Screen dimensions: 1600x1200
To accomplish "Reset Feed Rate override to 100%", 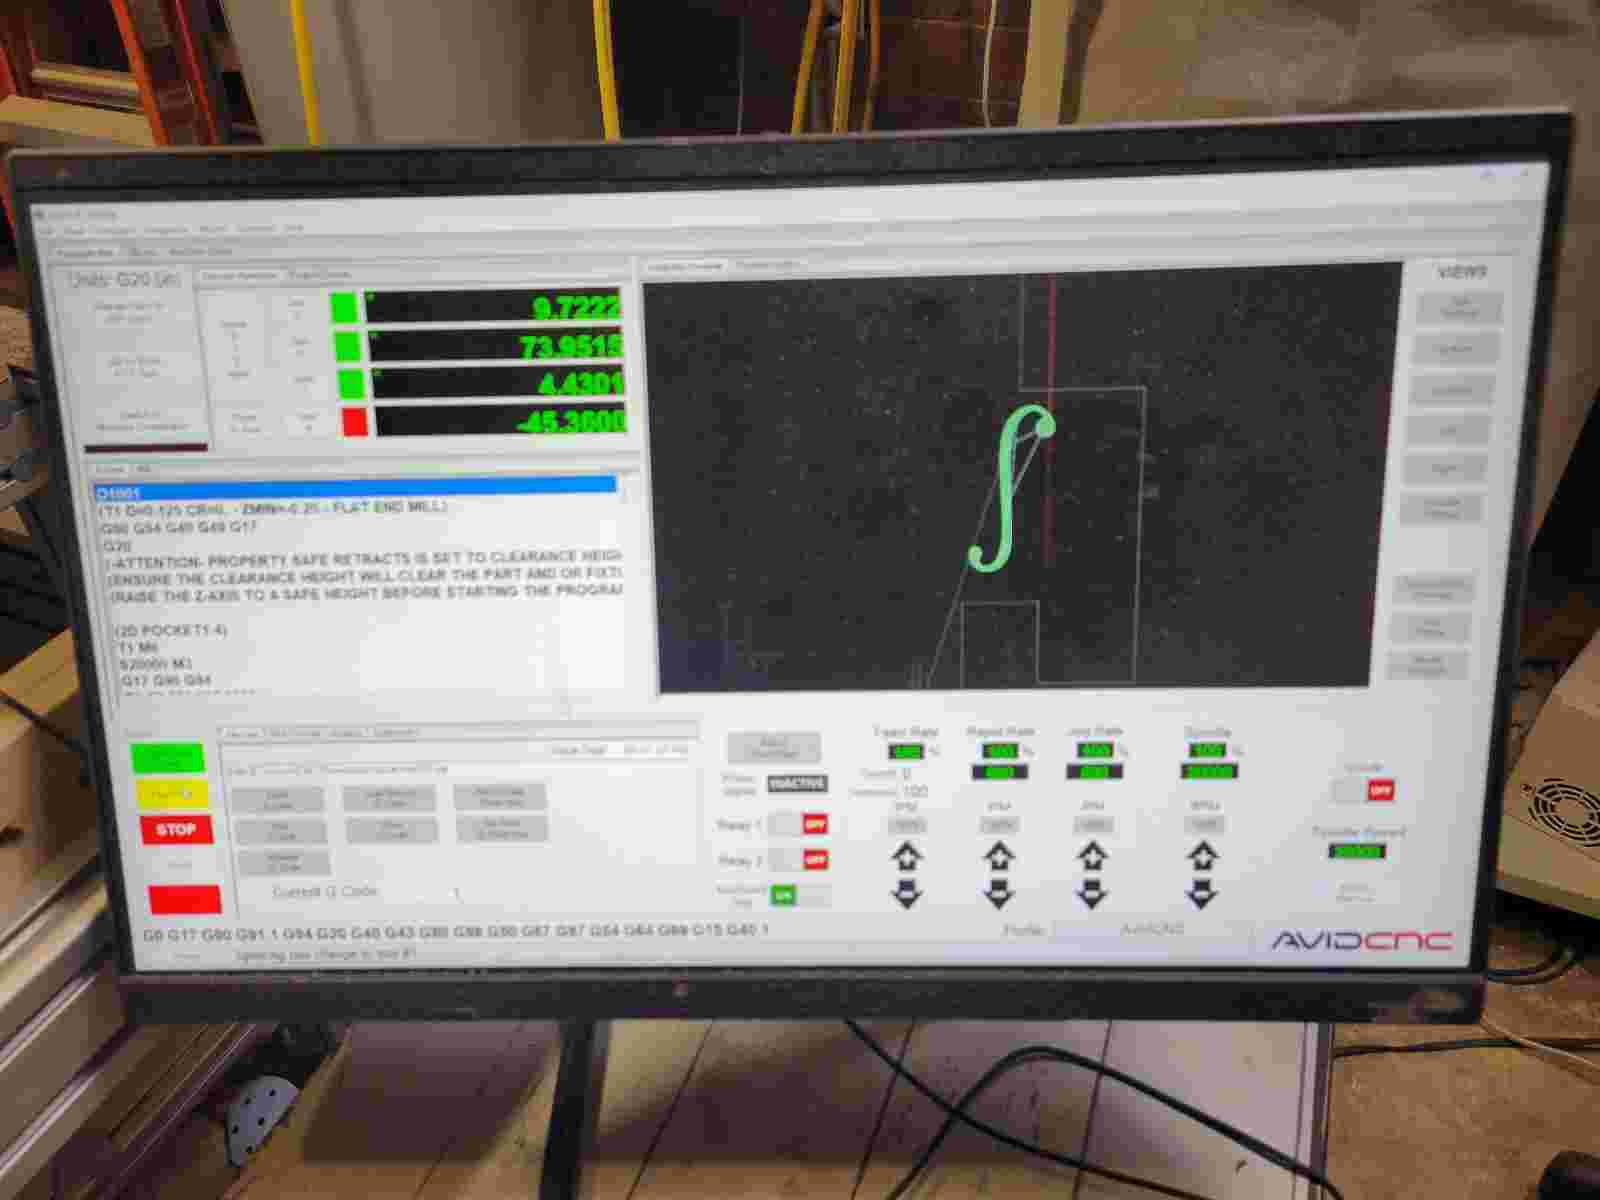I will tap(906, 826).
